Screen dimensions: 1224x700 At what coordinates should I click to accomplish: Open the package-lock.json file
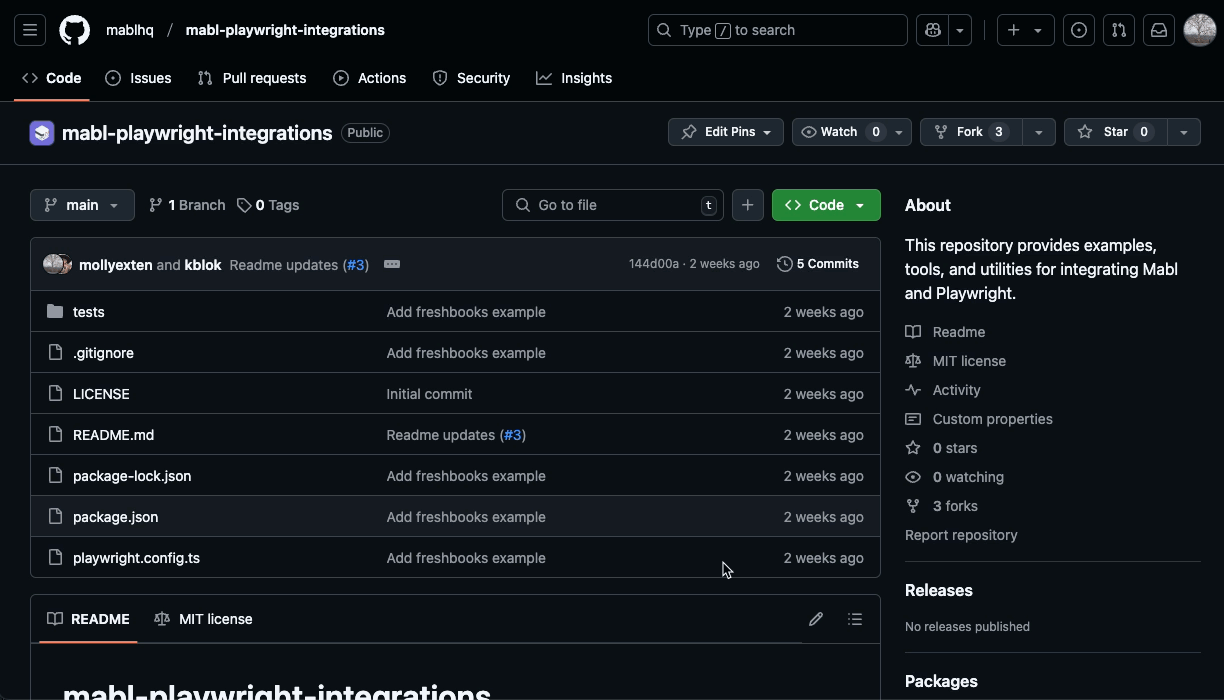pos(132,476)
